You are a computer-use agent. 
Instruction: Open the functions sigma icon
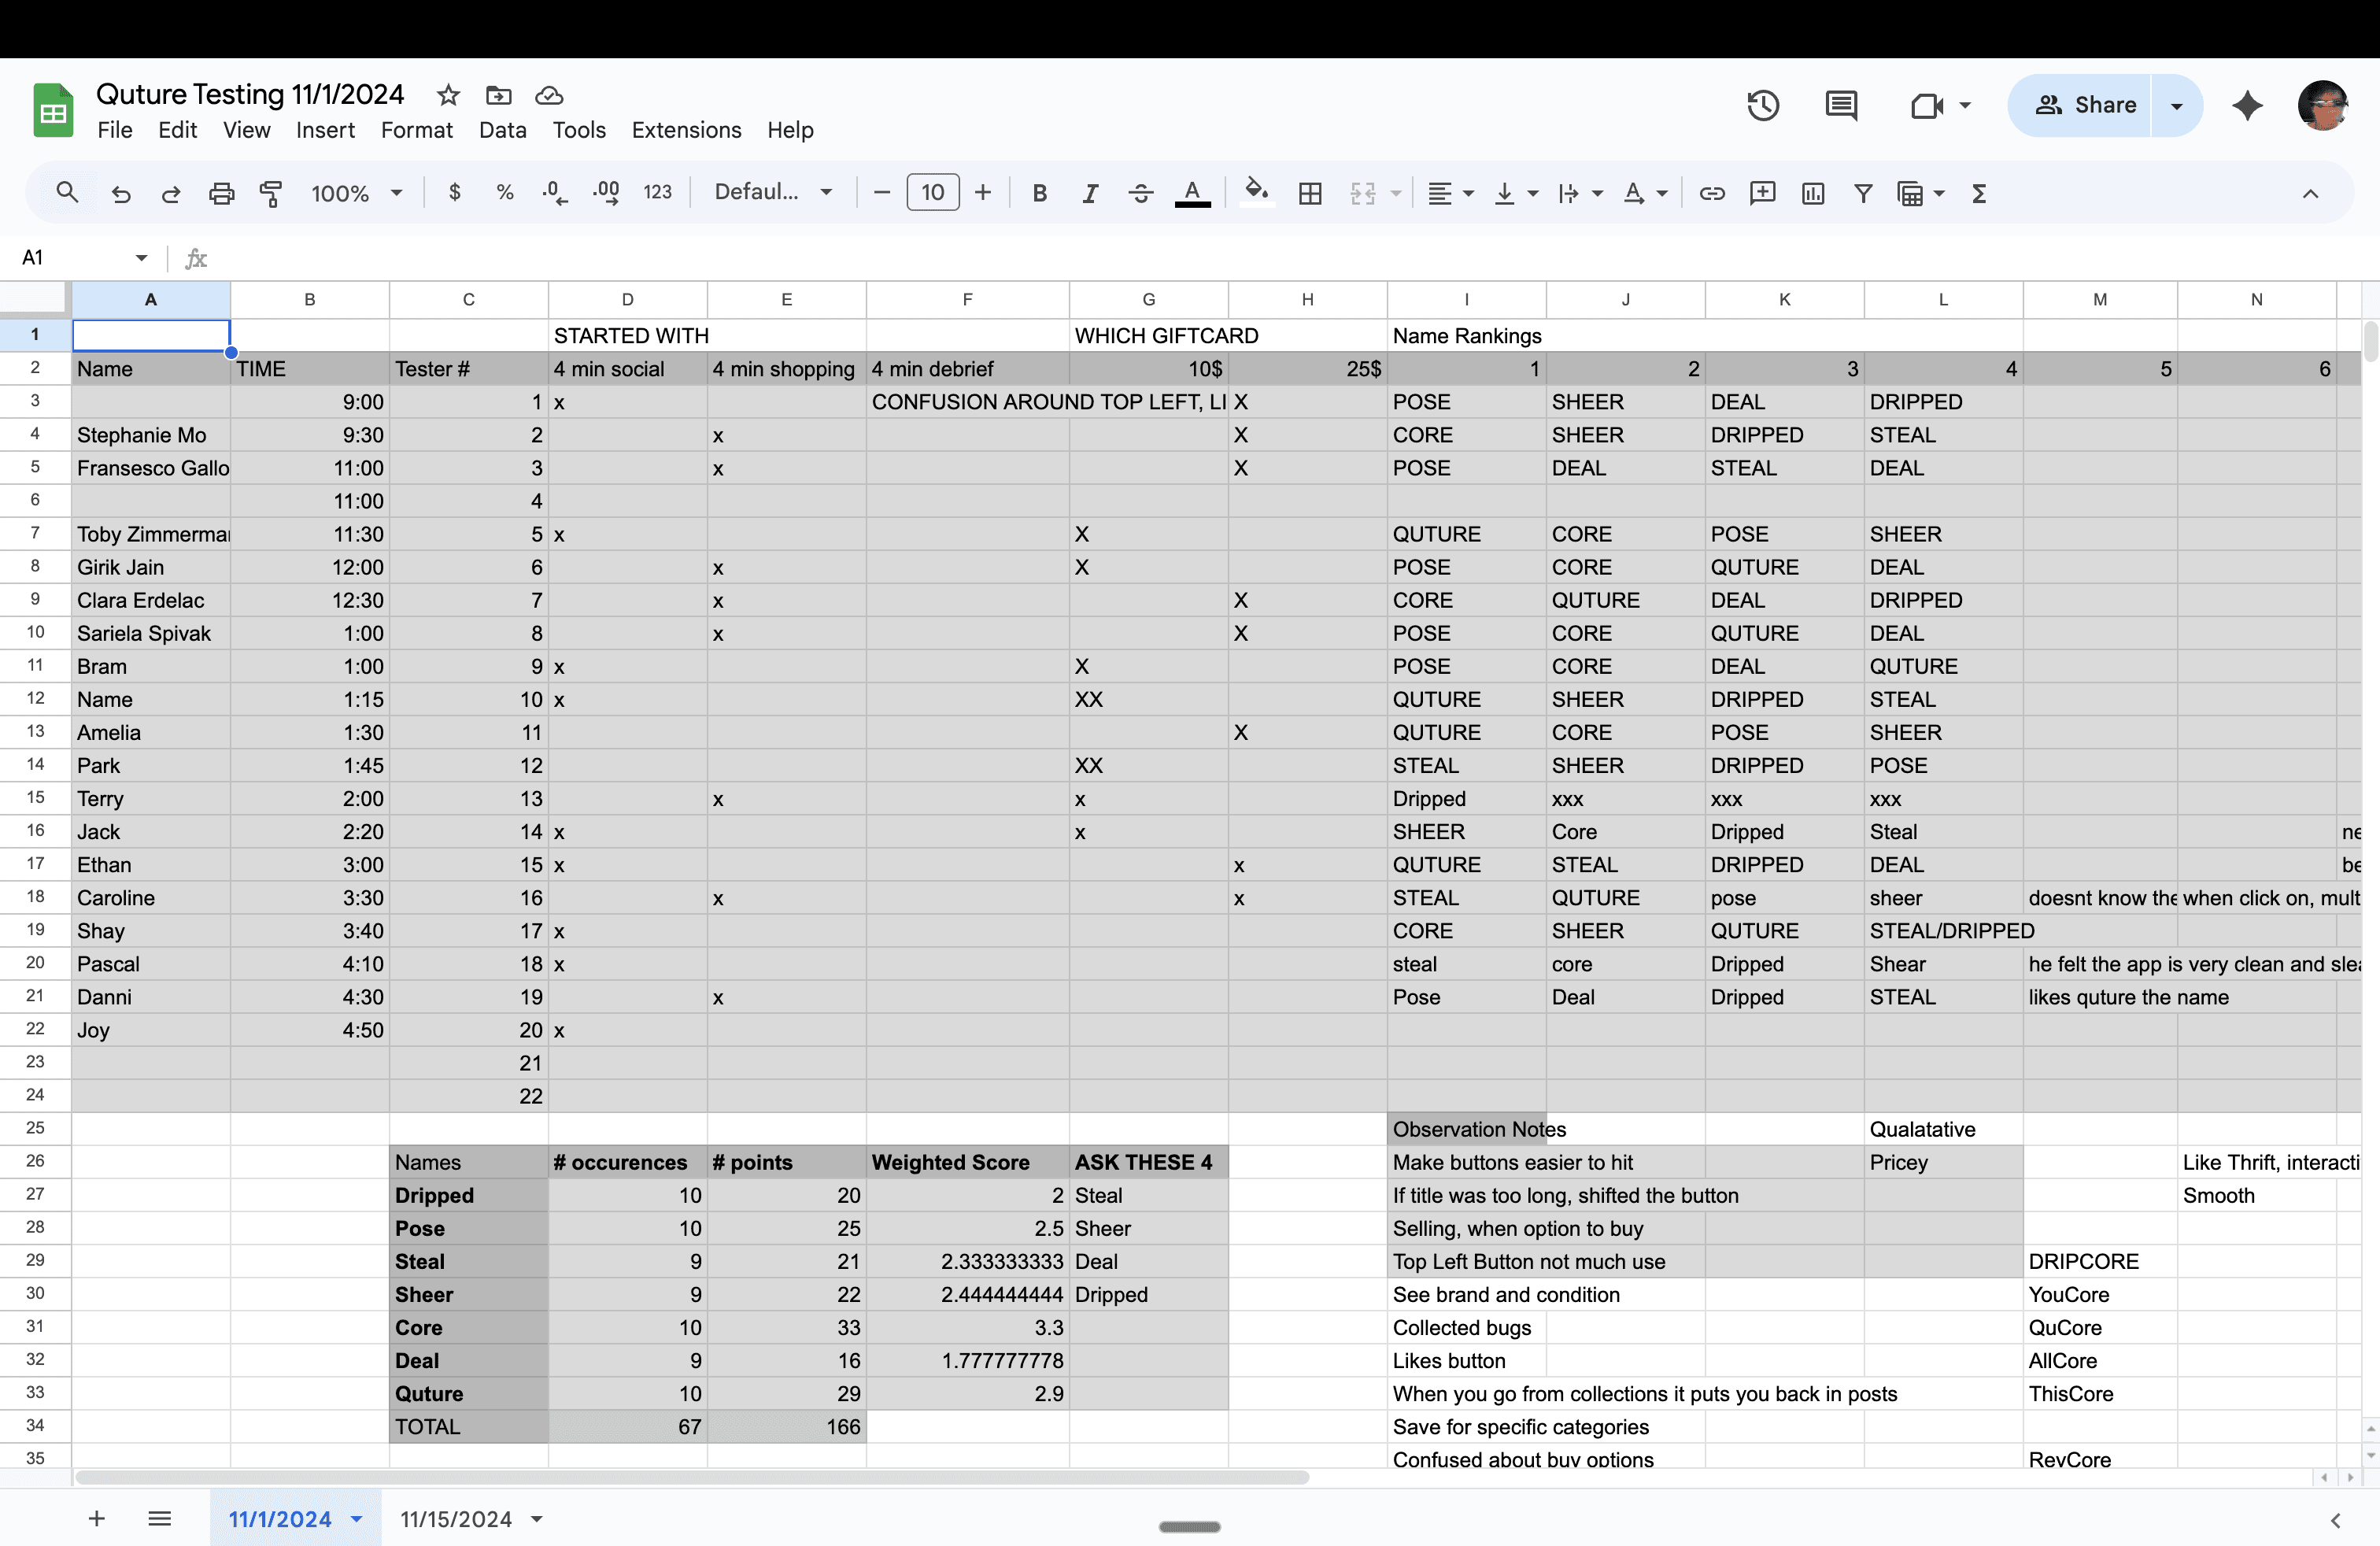(x=1978, y=193)
